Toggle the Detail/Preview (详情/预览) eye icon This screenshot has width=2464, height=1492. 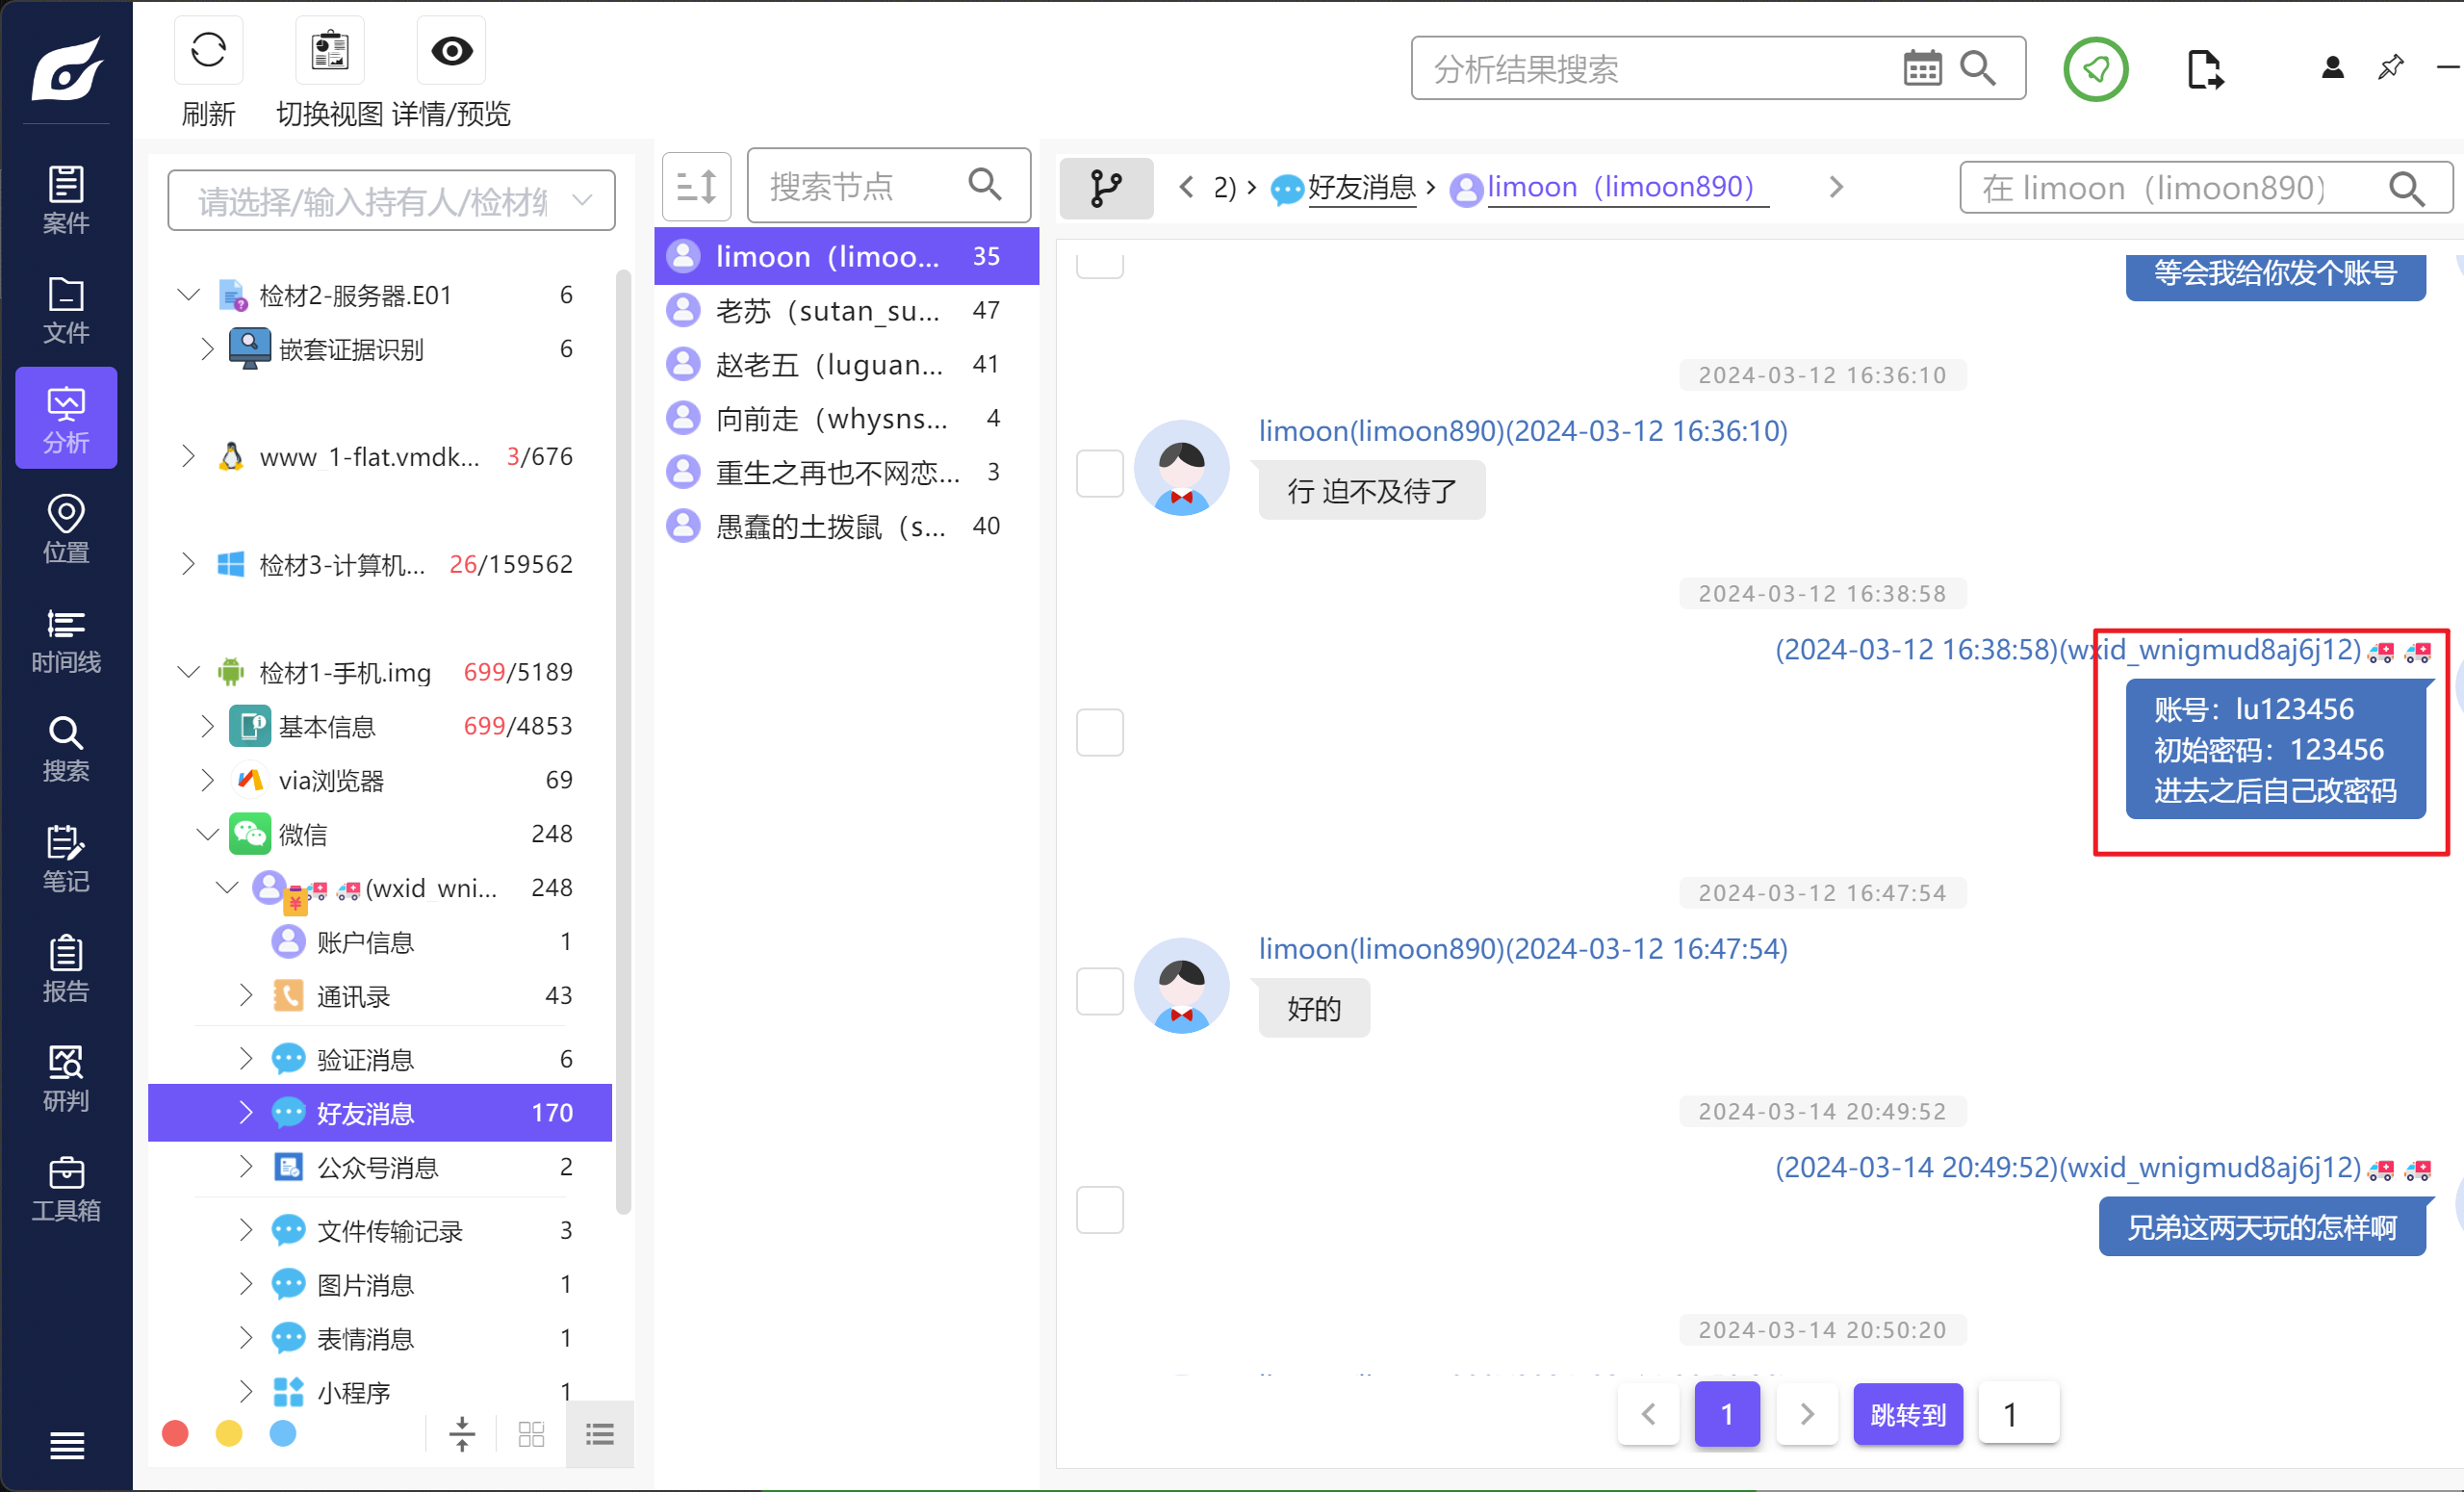point(451,50)
